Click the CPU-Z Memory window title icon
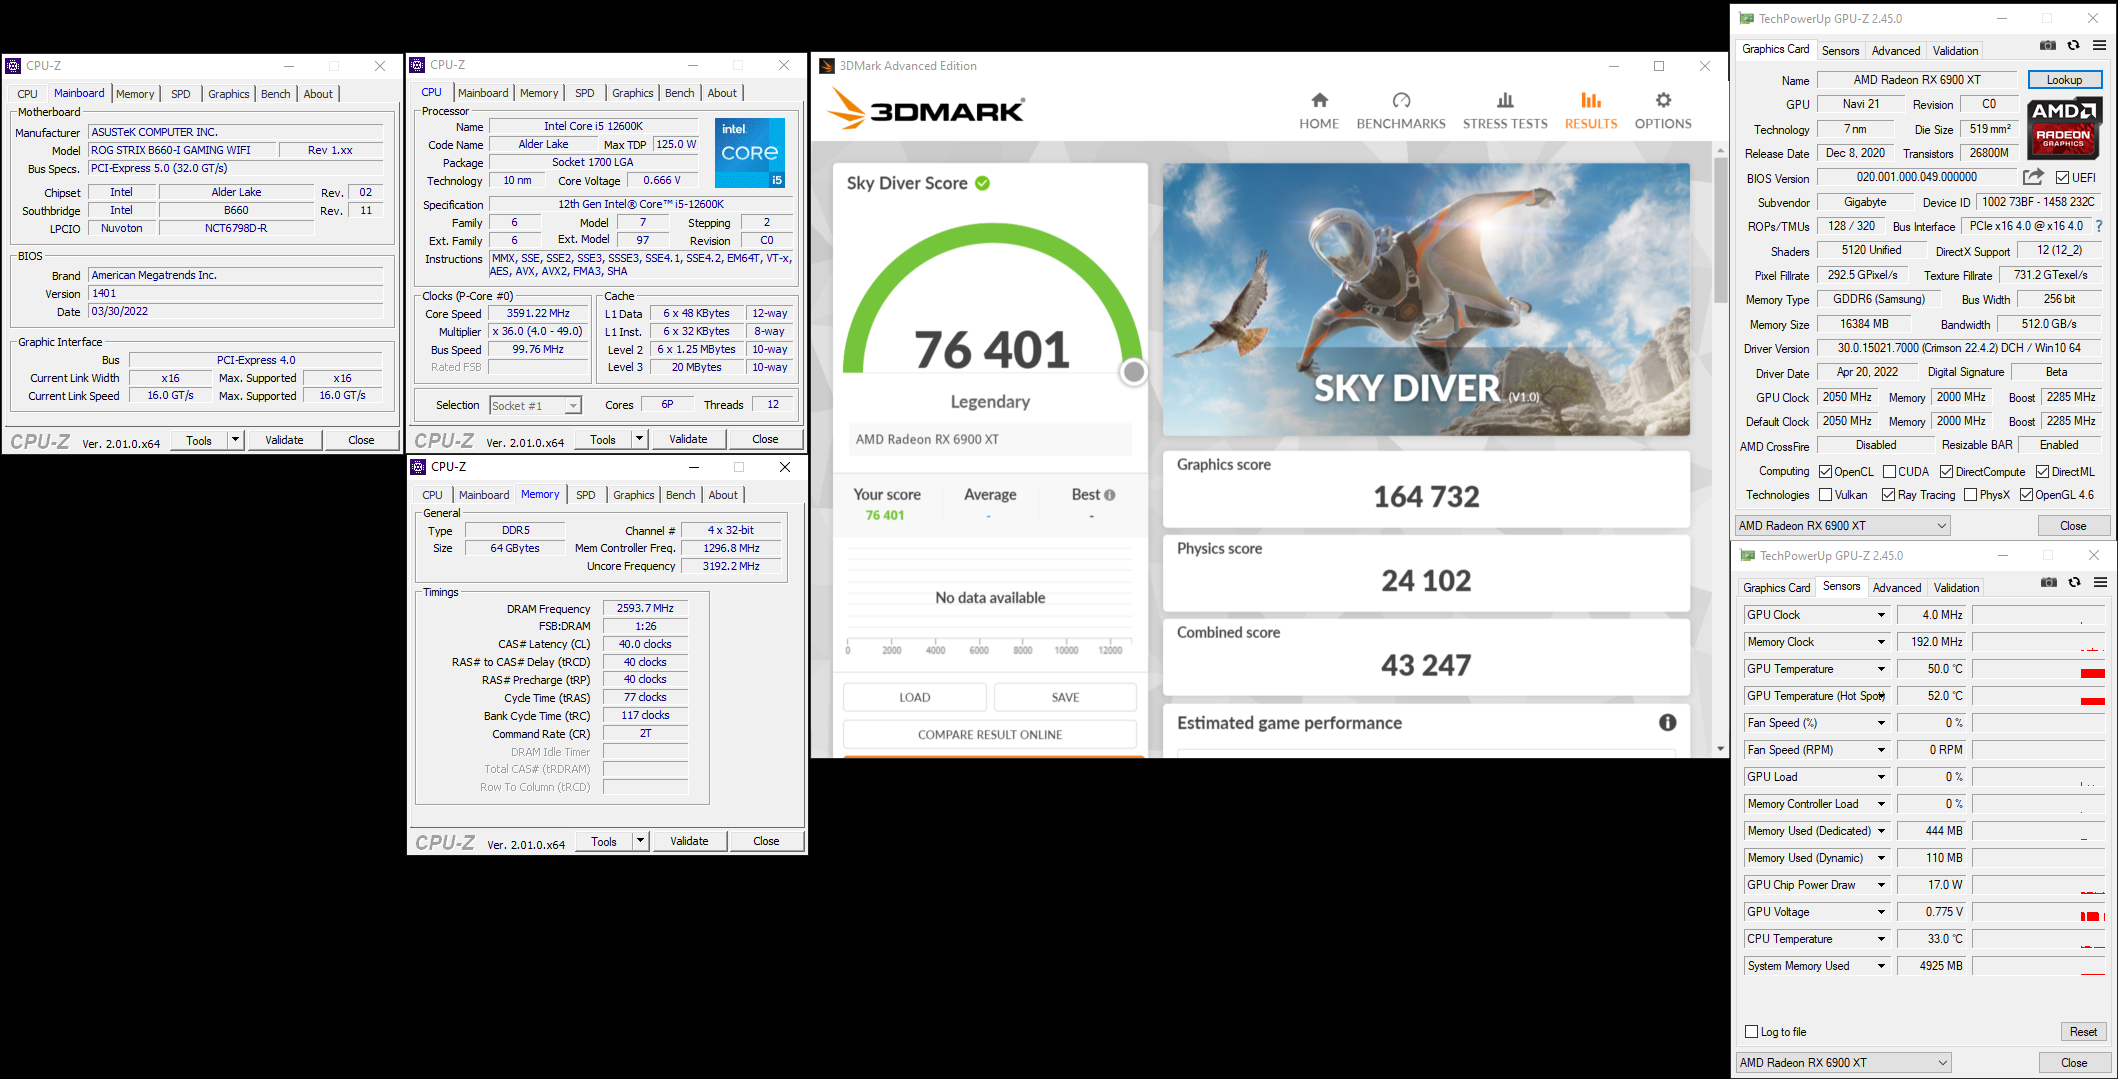Image resolution: width=2118 pixels, height=1079 pixels. click(418, 467)
